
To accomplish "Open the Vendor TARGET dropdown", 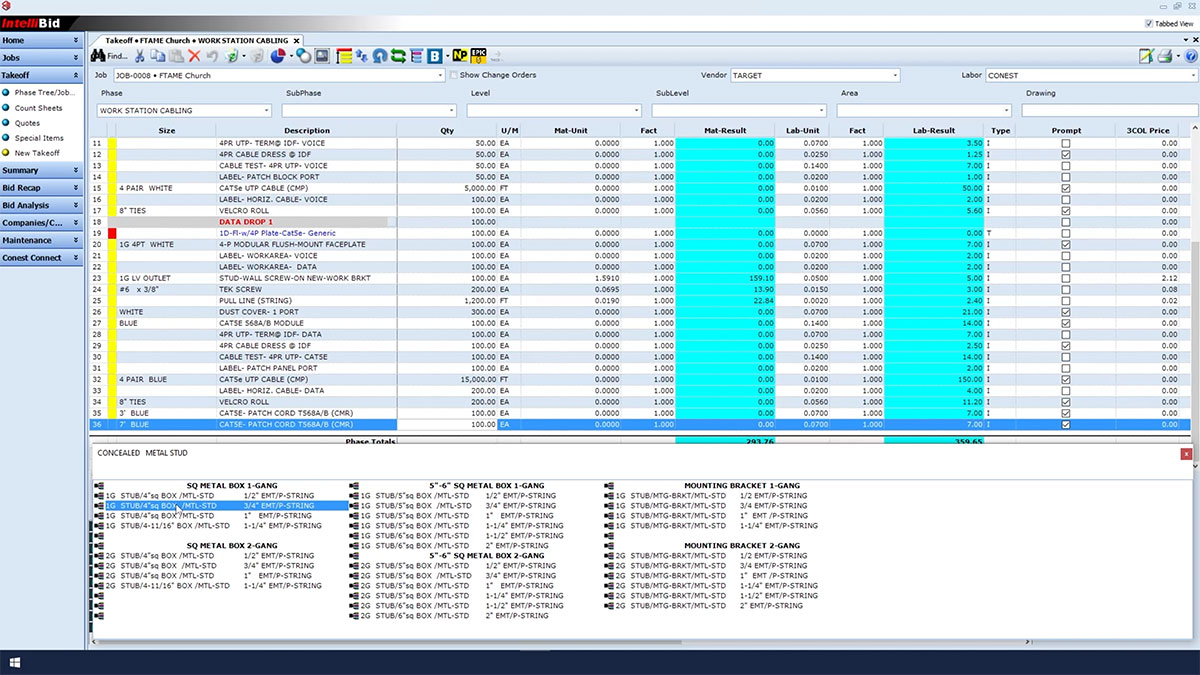I will (894, 75).
